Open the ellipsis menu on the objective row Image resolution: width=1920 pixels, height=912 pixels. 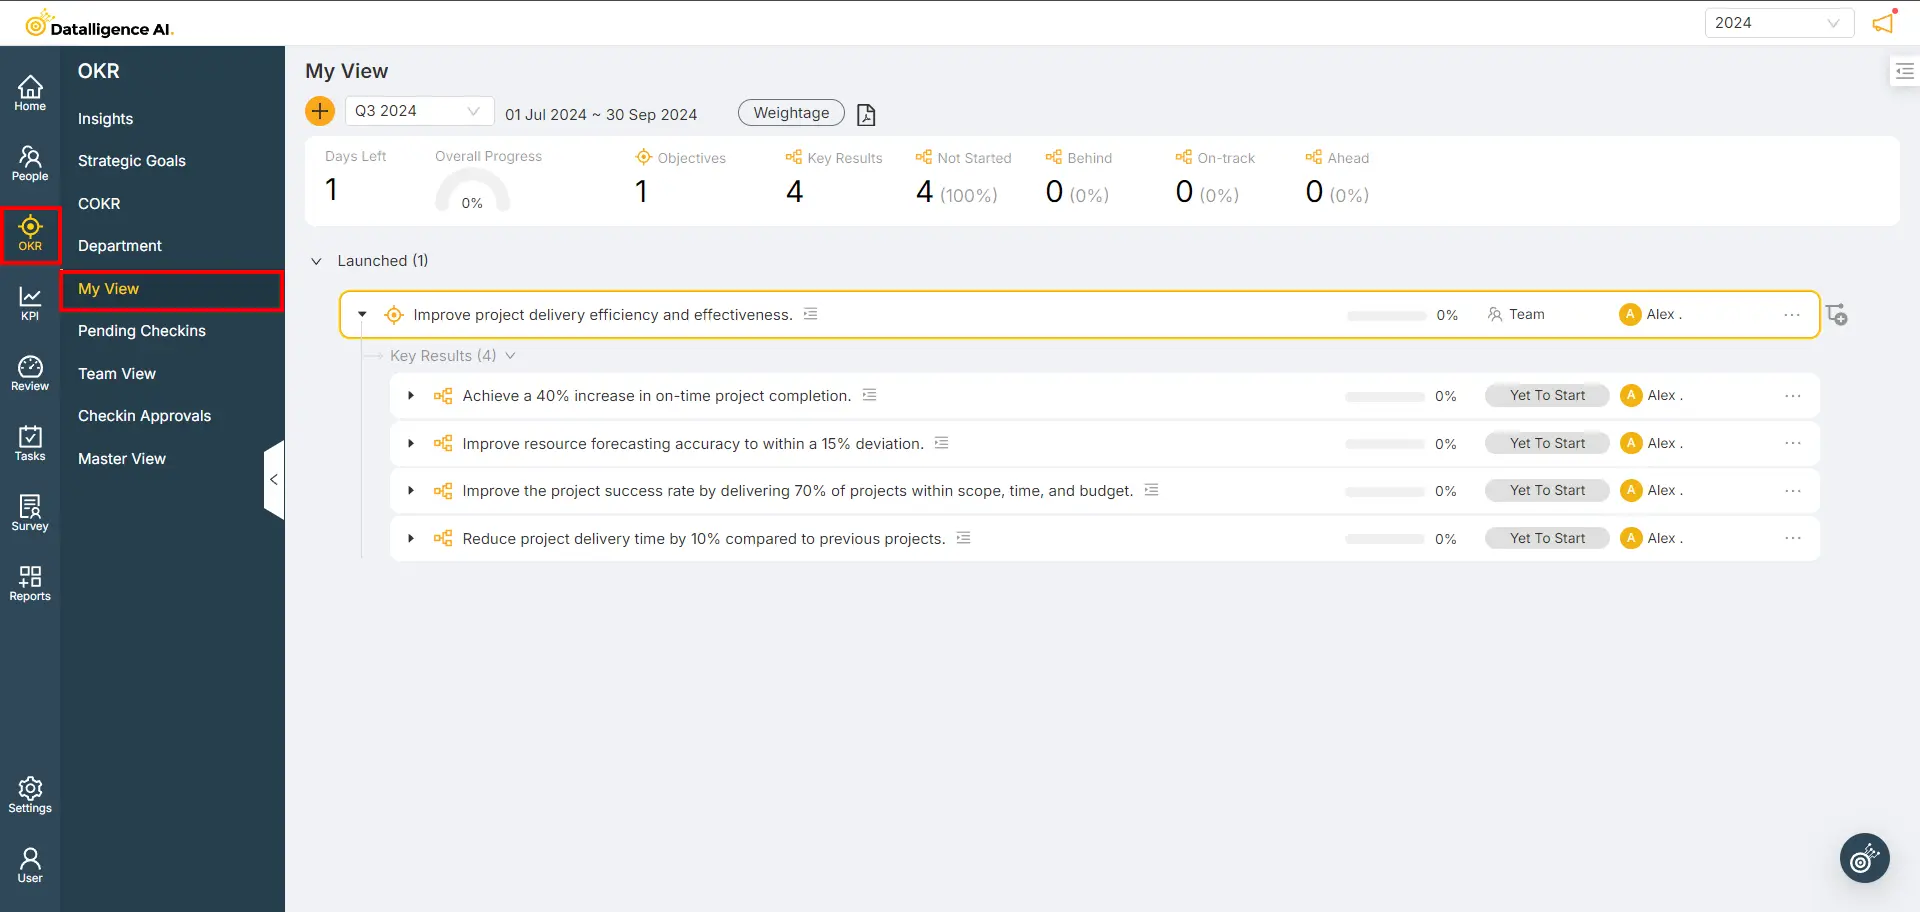click(x=1791, y=314)
